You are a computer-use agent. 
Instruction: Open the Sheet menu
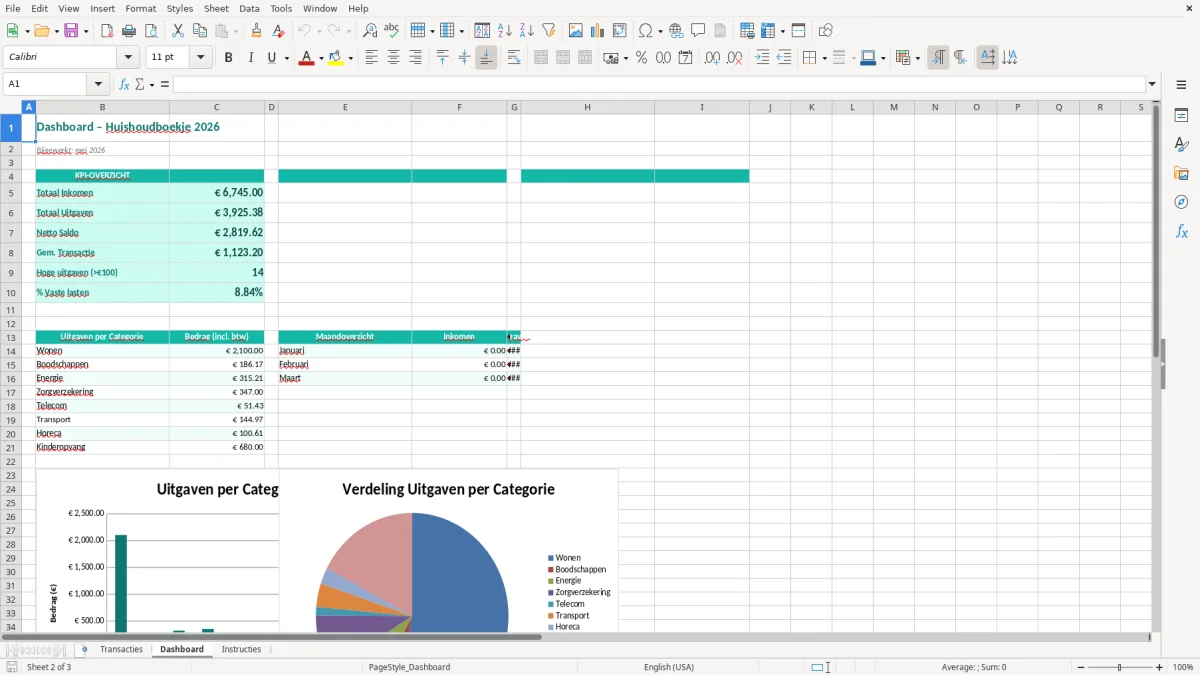point(216,8)
